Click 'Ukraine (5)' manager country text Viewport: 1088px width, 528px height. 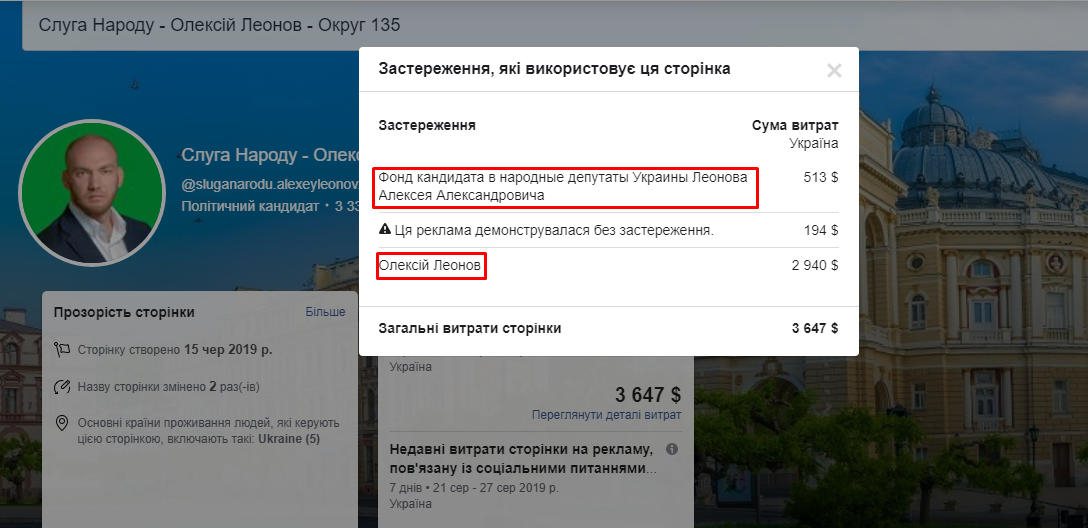pyautogui.click(x=289, y=439)
